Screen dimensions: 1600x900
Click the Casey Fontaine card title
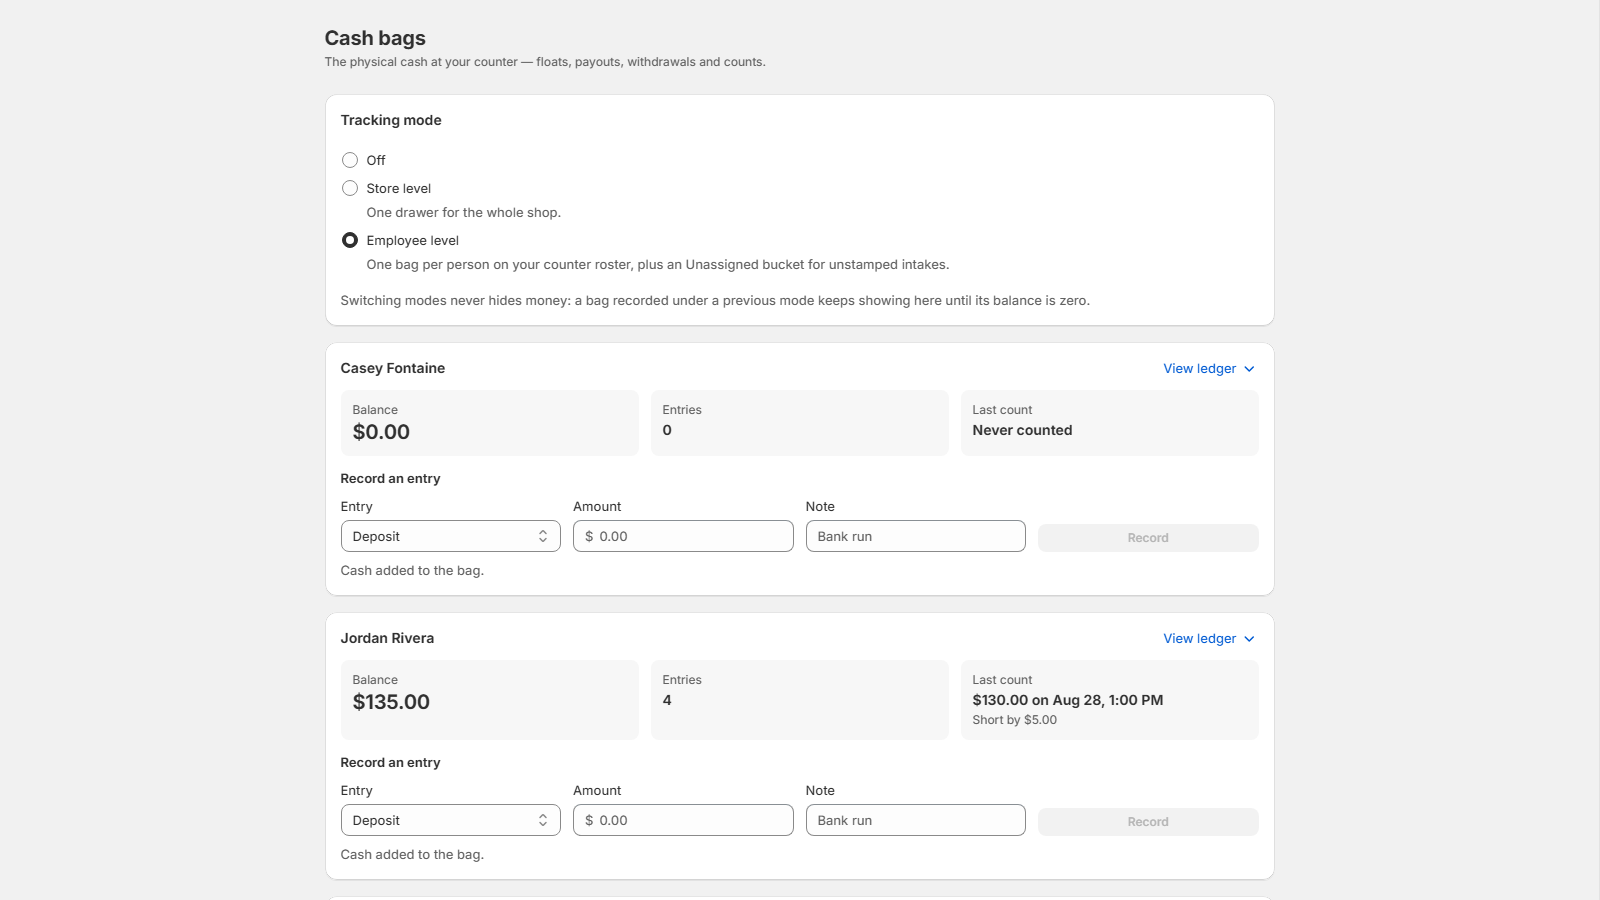393,368
